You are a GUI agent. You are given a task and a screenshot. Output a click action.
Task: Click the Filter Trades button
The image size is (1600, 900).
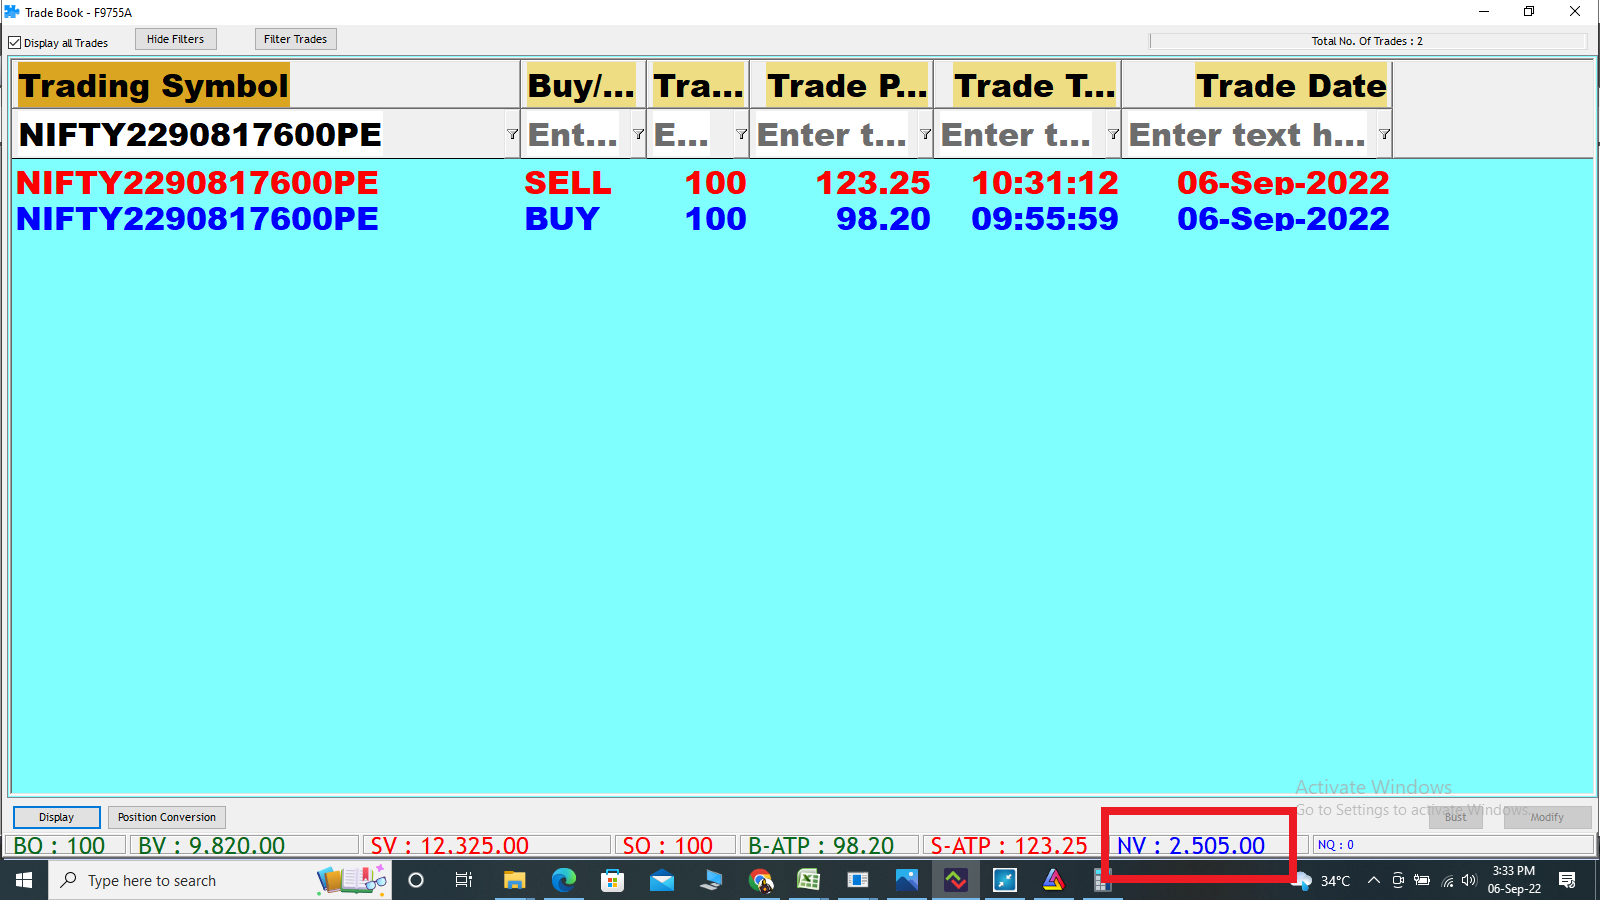coord(295,39)
